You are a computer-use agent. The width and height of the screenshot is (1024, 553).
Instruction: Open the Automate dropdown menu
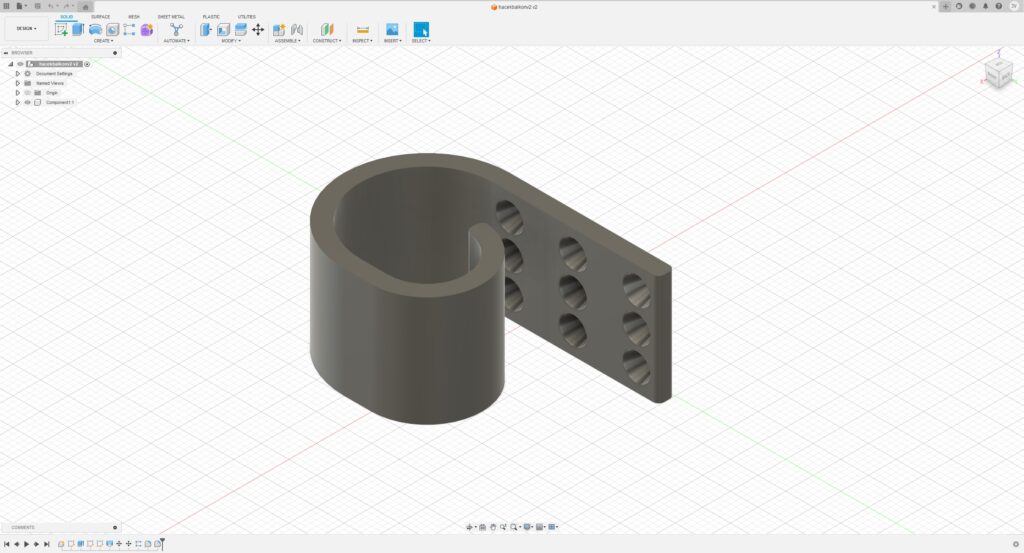[x=176, y=41]
